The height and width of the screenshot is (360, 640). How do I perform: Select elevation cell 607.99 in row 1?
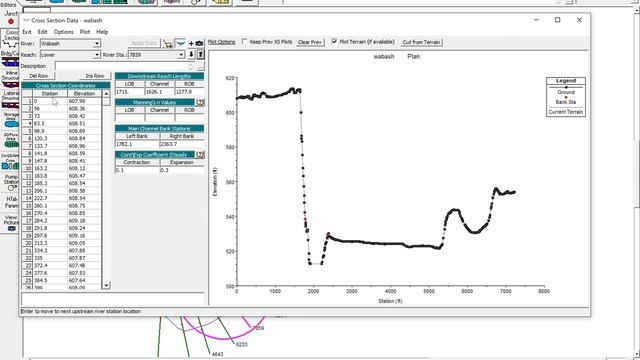pos(84,101)
